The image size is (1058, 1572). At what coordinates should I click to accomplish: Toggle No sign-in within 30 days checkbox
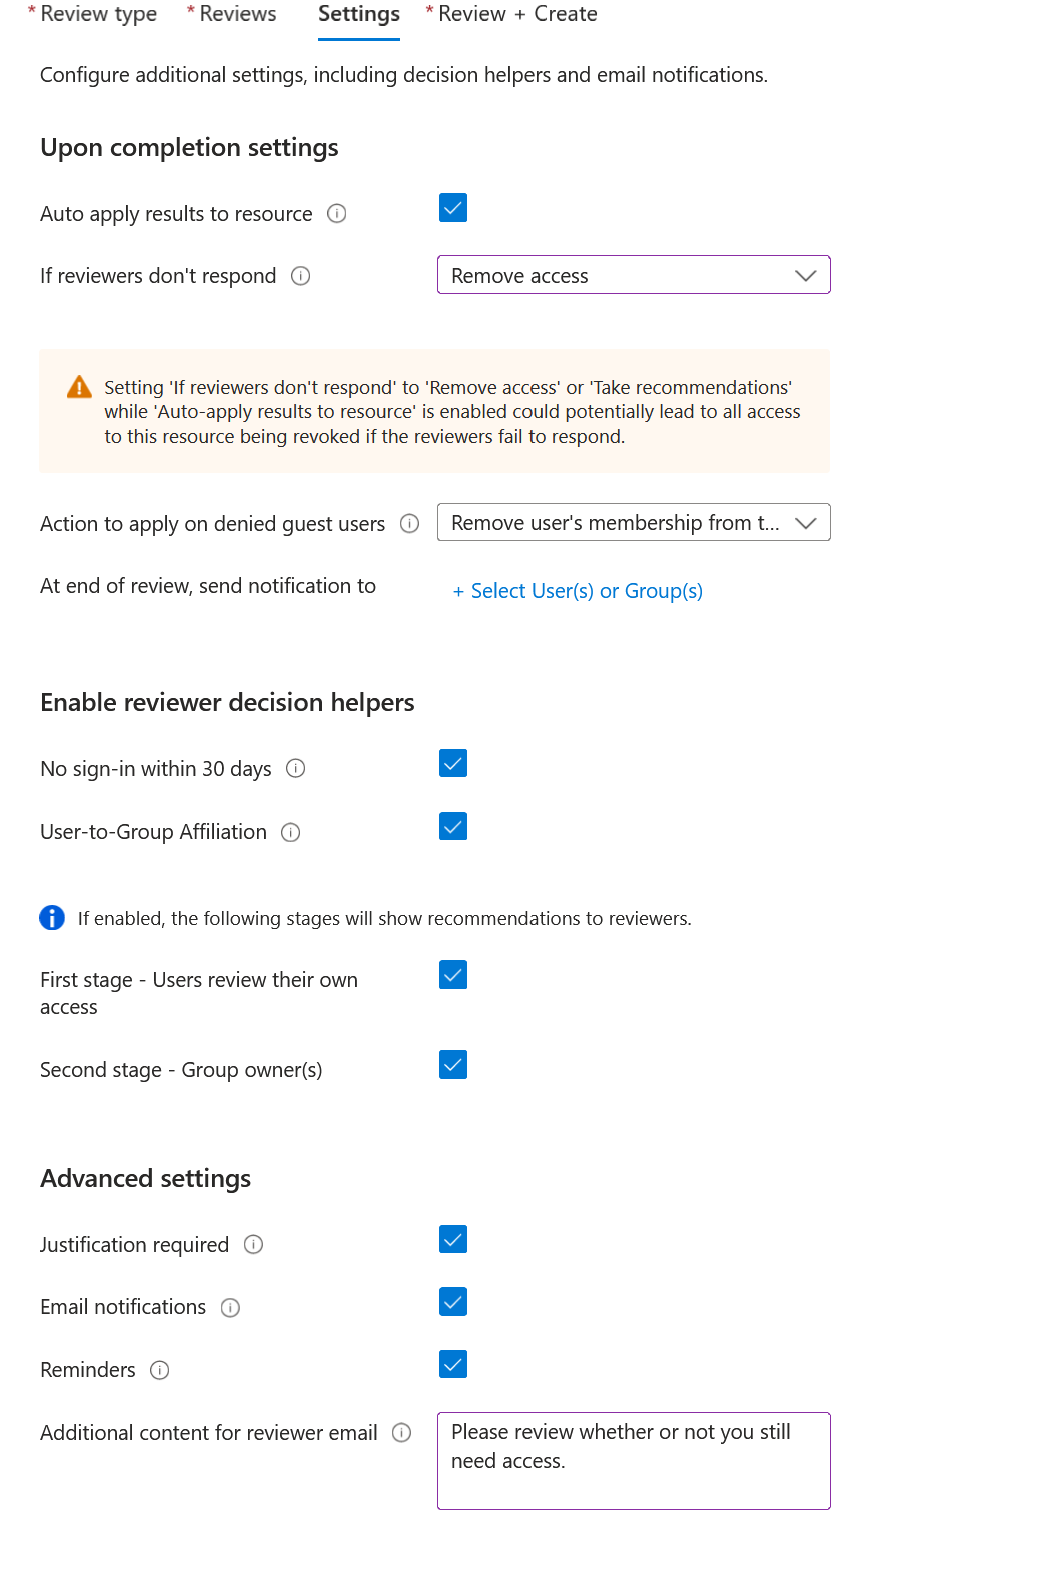[x=453, y=763]
